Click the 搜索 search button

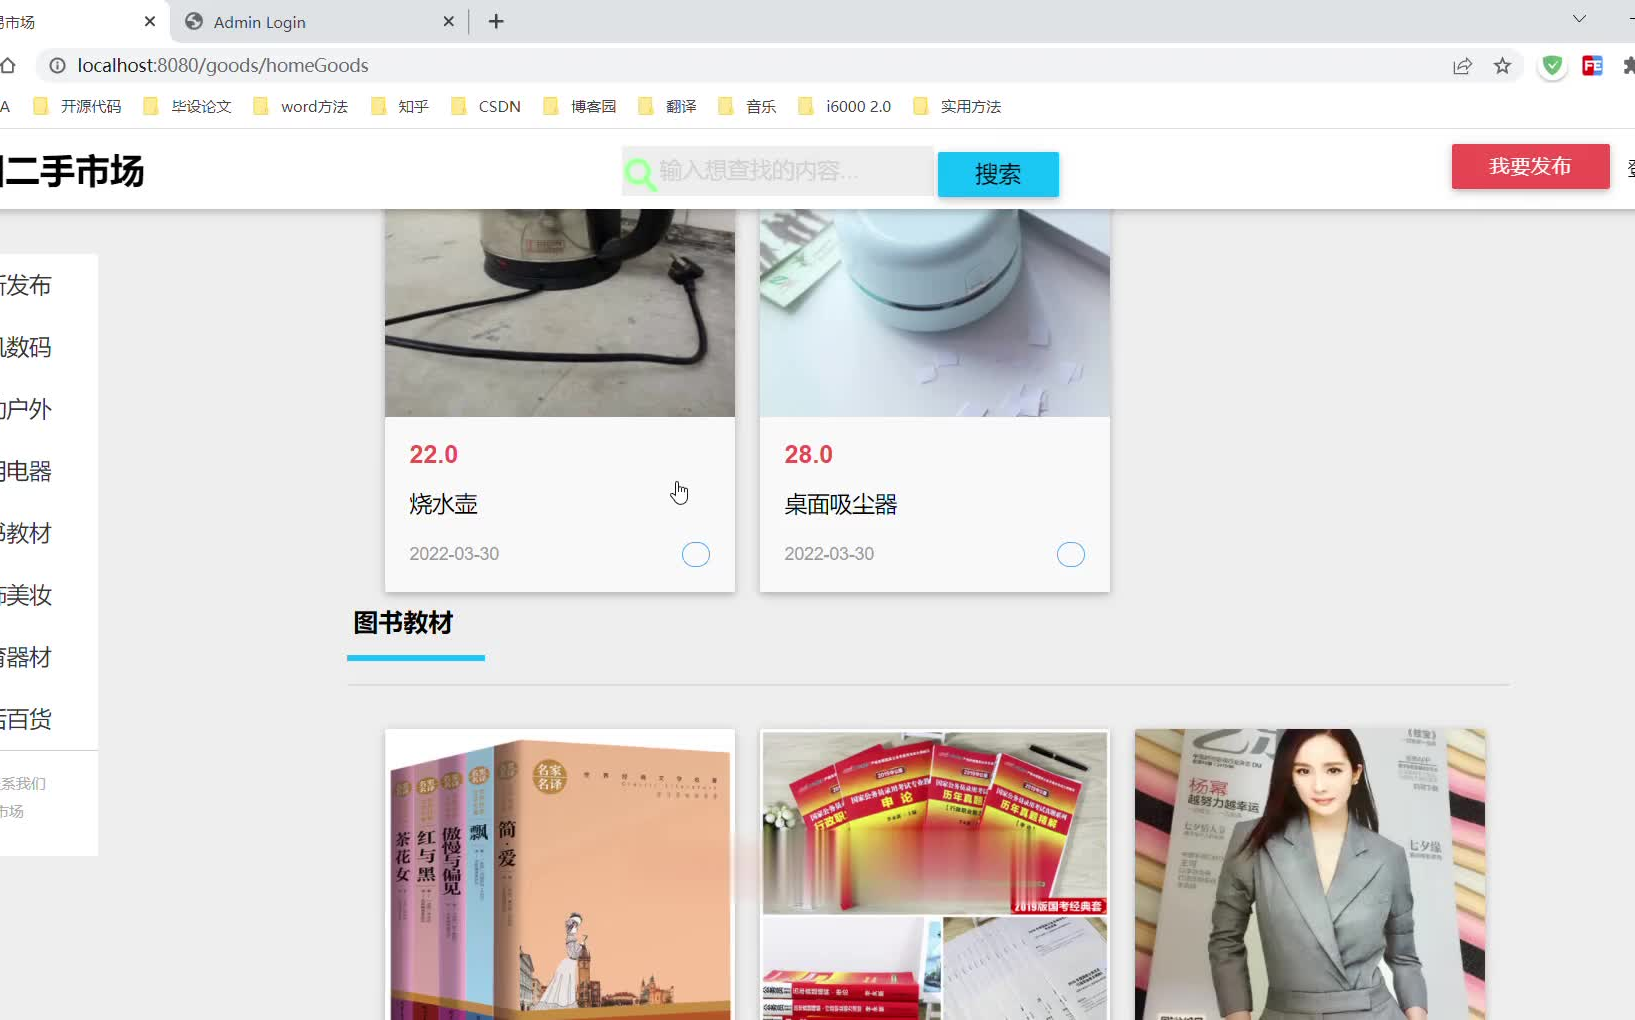[997, 173]
